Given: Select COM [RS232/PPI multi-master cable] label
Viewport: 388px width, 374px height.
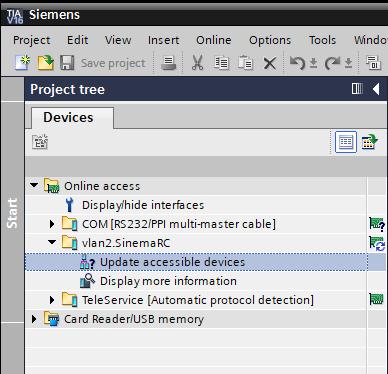Looking at the screenshot, I should (x=179, y=224).
